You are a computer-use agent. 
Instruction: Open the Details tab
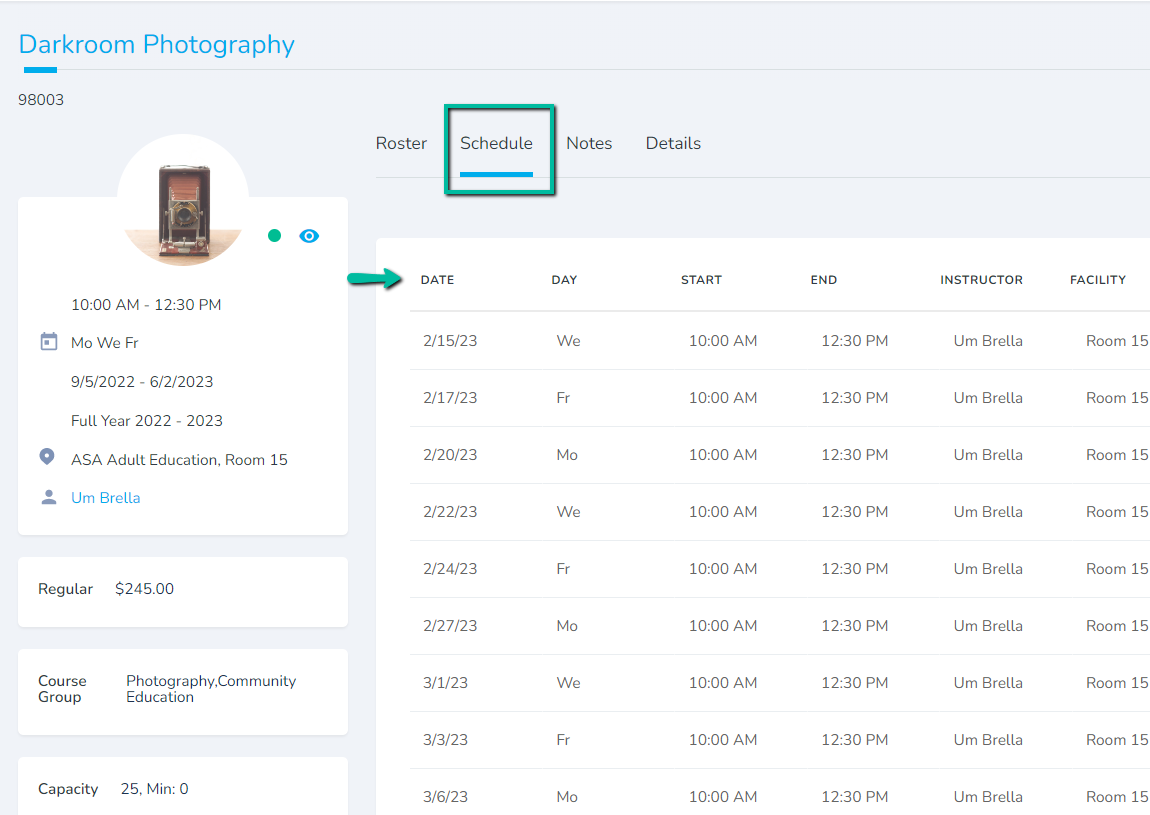tap(673, 143)
